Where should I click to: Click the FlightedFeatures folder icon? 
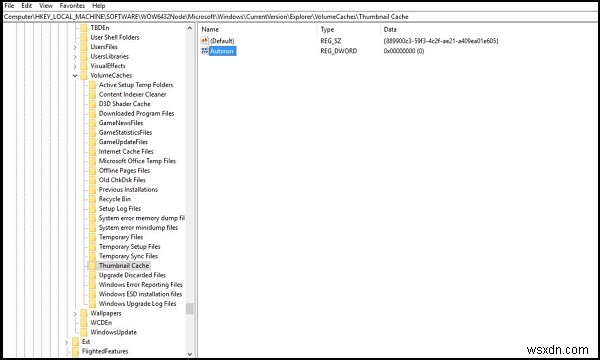[x=75, y=351]
